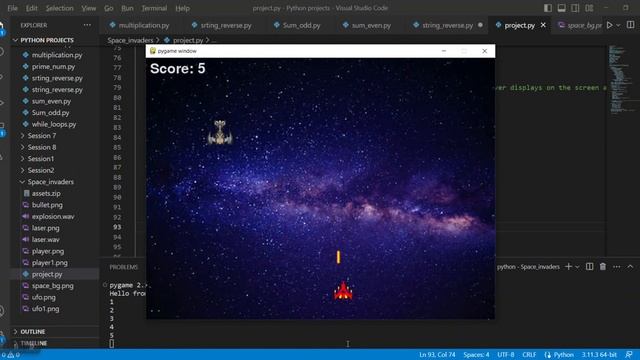Open ufo1.png in the explorer
Screen dimensions: 640x360
point(45,309)
